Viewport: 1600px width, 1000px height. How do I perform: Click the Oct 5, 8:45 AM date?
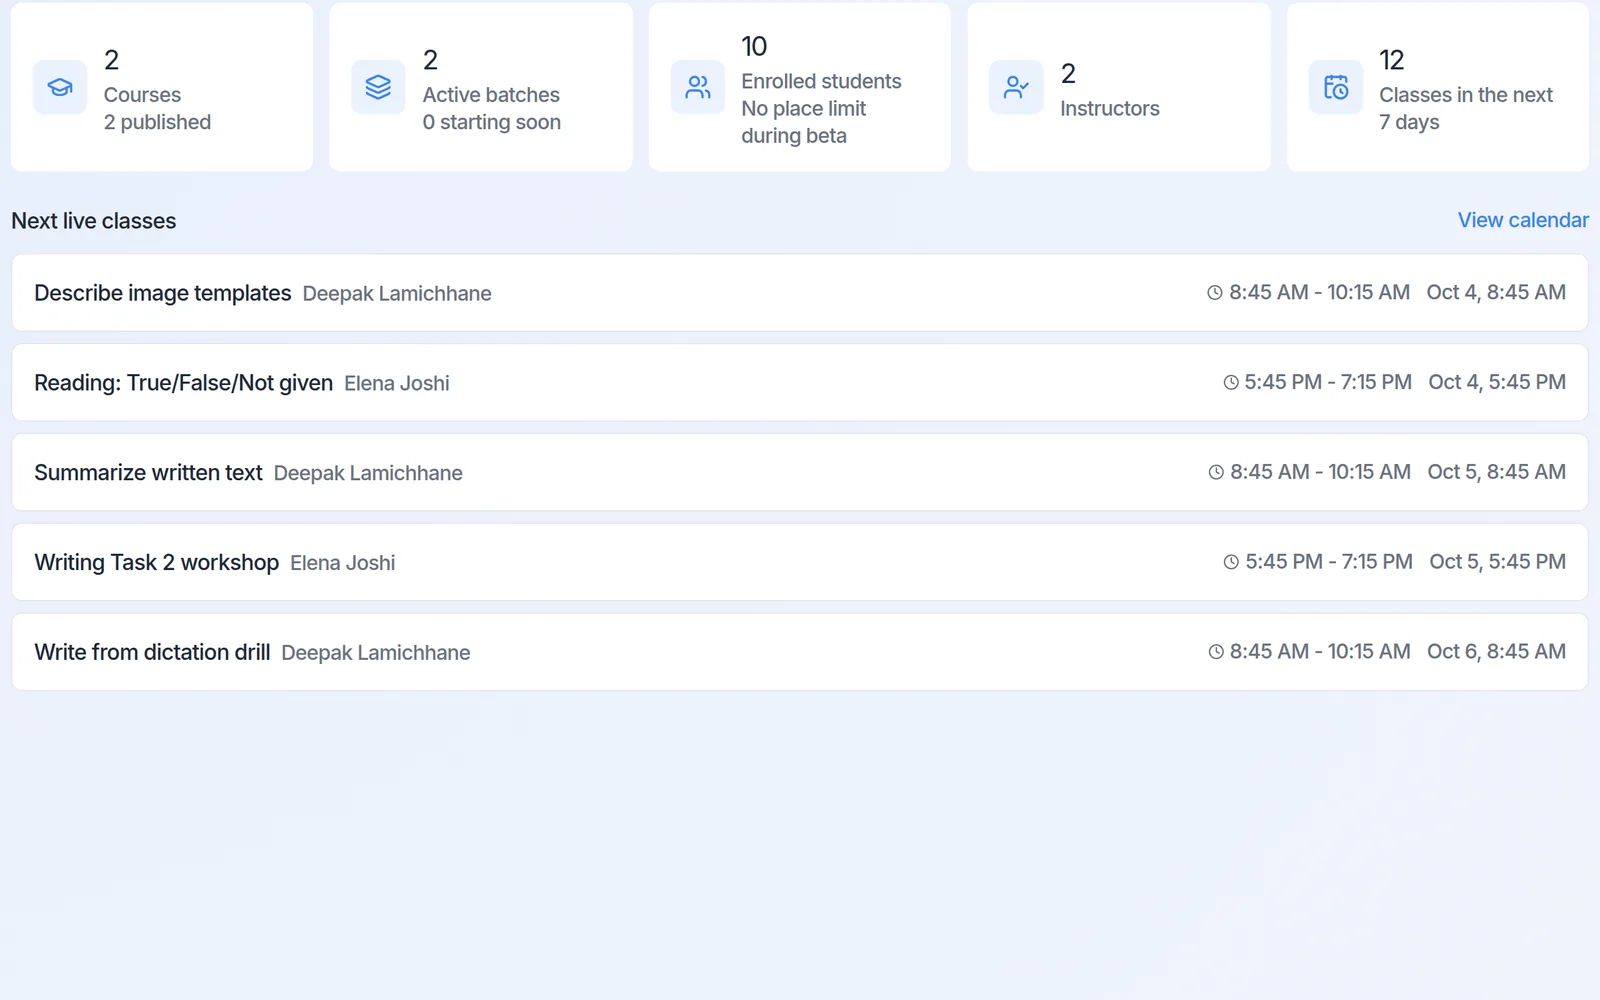[1497, 472]
